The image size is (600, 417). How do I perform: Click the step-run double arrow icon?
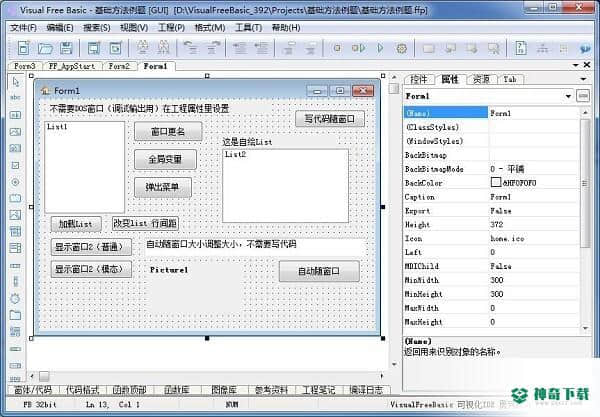359,48
